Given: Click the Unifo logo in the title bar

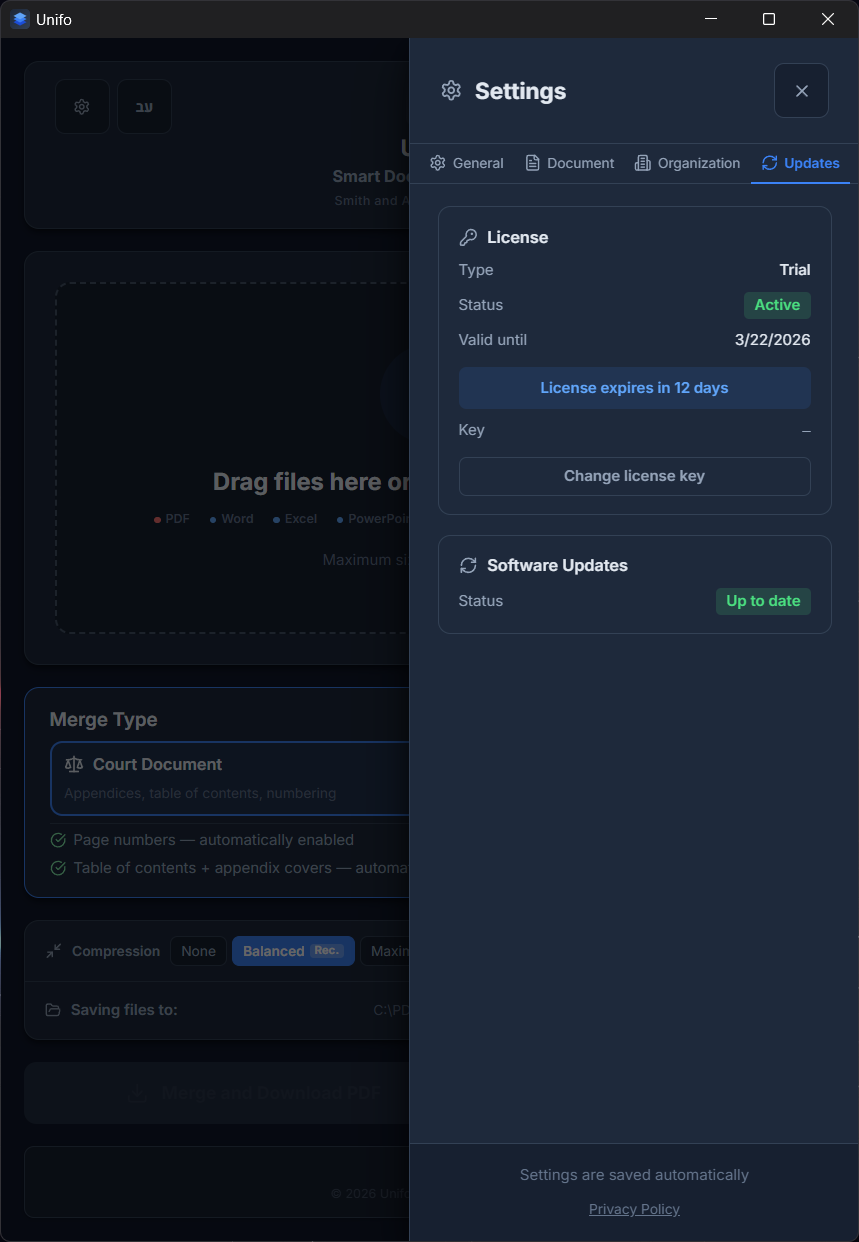Looking at the screenshot, I should [19, 19].
